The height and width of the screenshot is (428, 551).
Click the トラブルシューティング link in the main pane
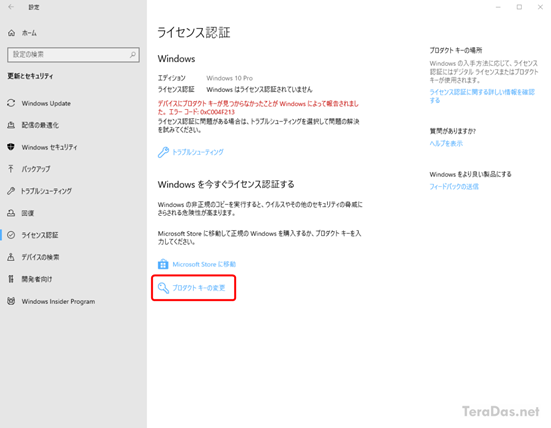[x=198, y=152]
